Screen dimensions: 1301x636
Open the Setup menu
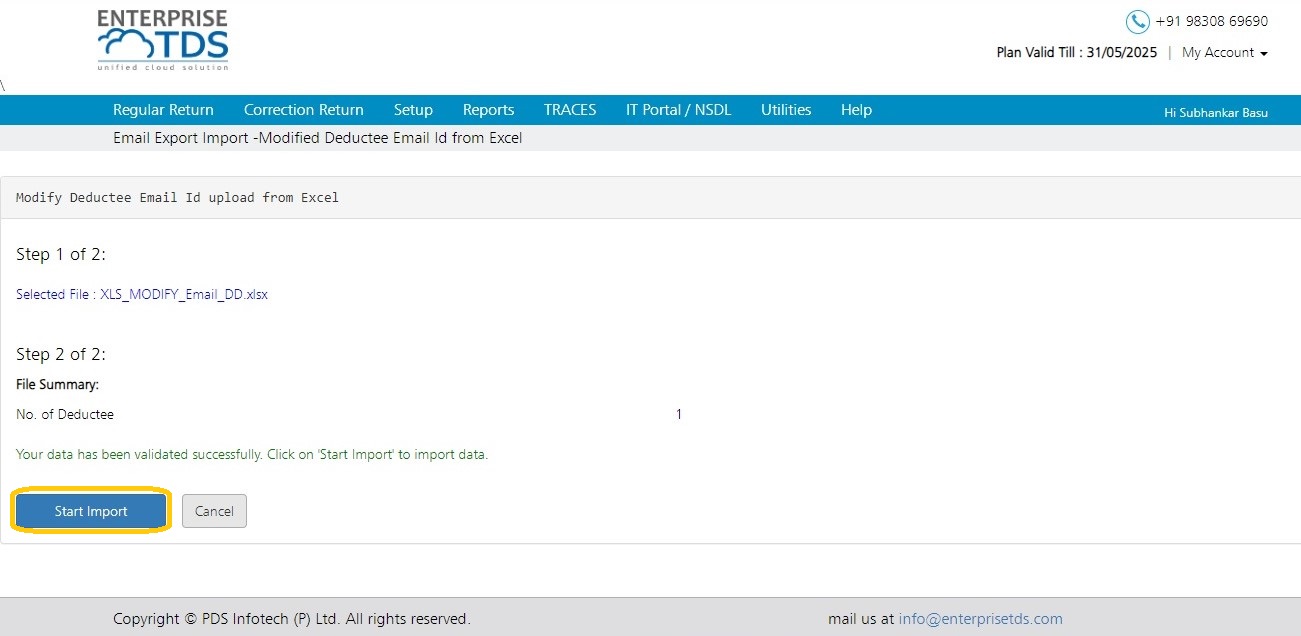[x=413, y=110]
